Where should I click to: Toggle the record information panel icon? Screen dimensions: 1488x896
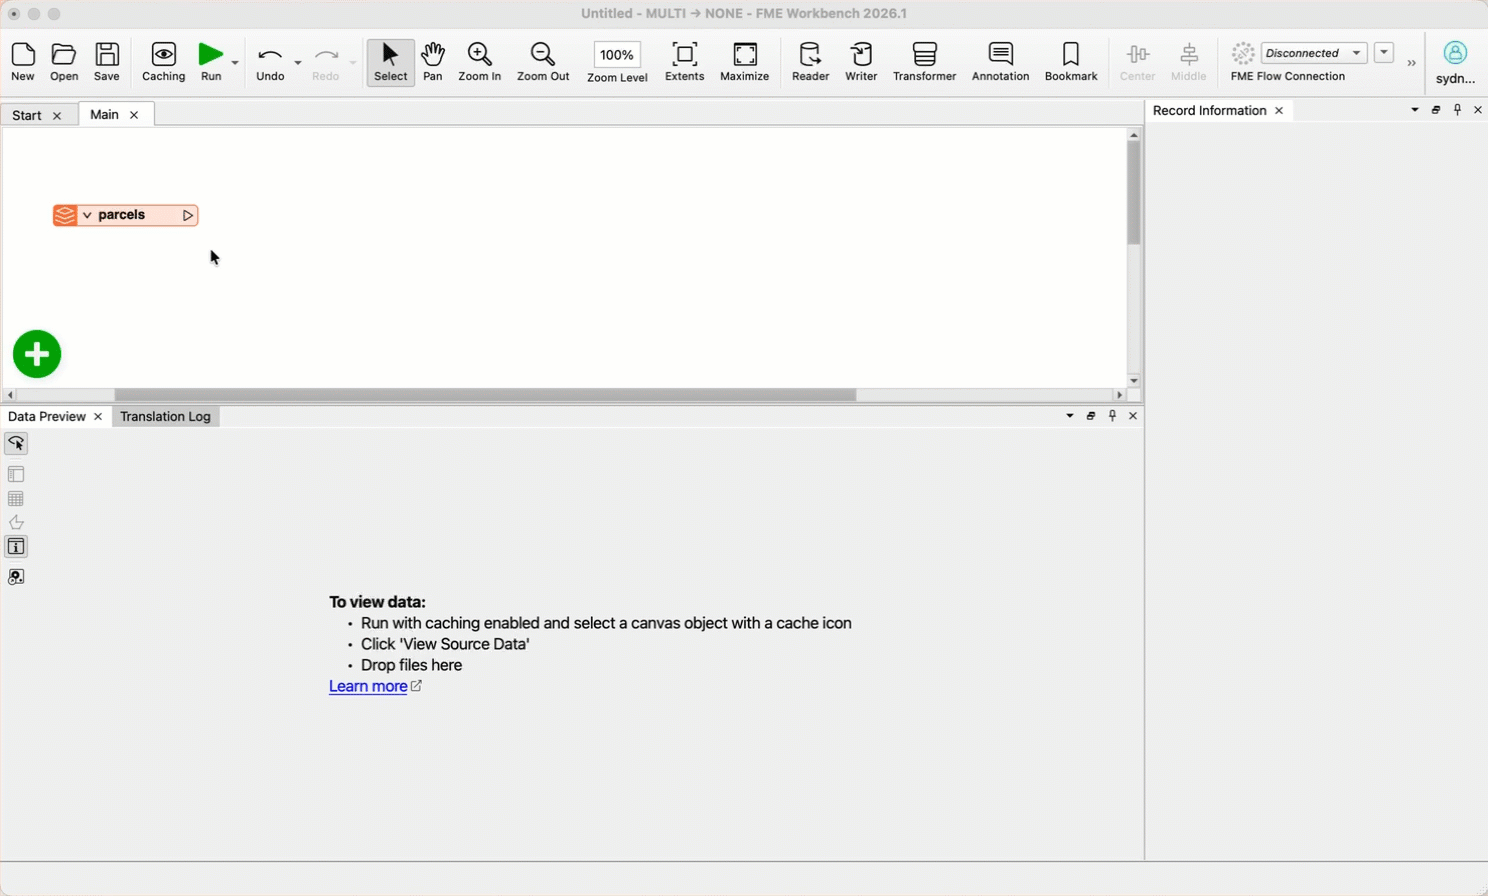16,546
